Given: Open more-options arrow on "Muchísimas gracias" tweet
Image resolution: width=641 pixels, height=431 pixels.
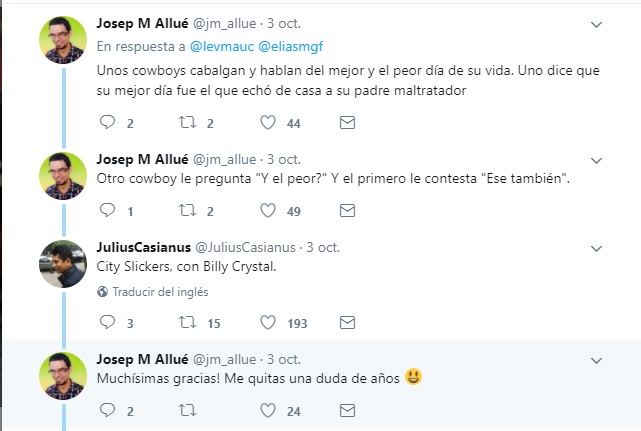Looking at the screenshot, I should [x=596, y=358].
